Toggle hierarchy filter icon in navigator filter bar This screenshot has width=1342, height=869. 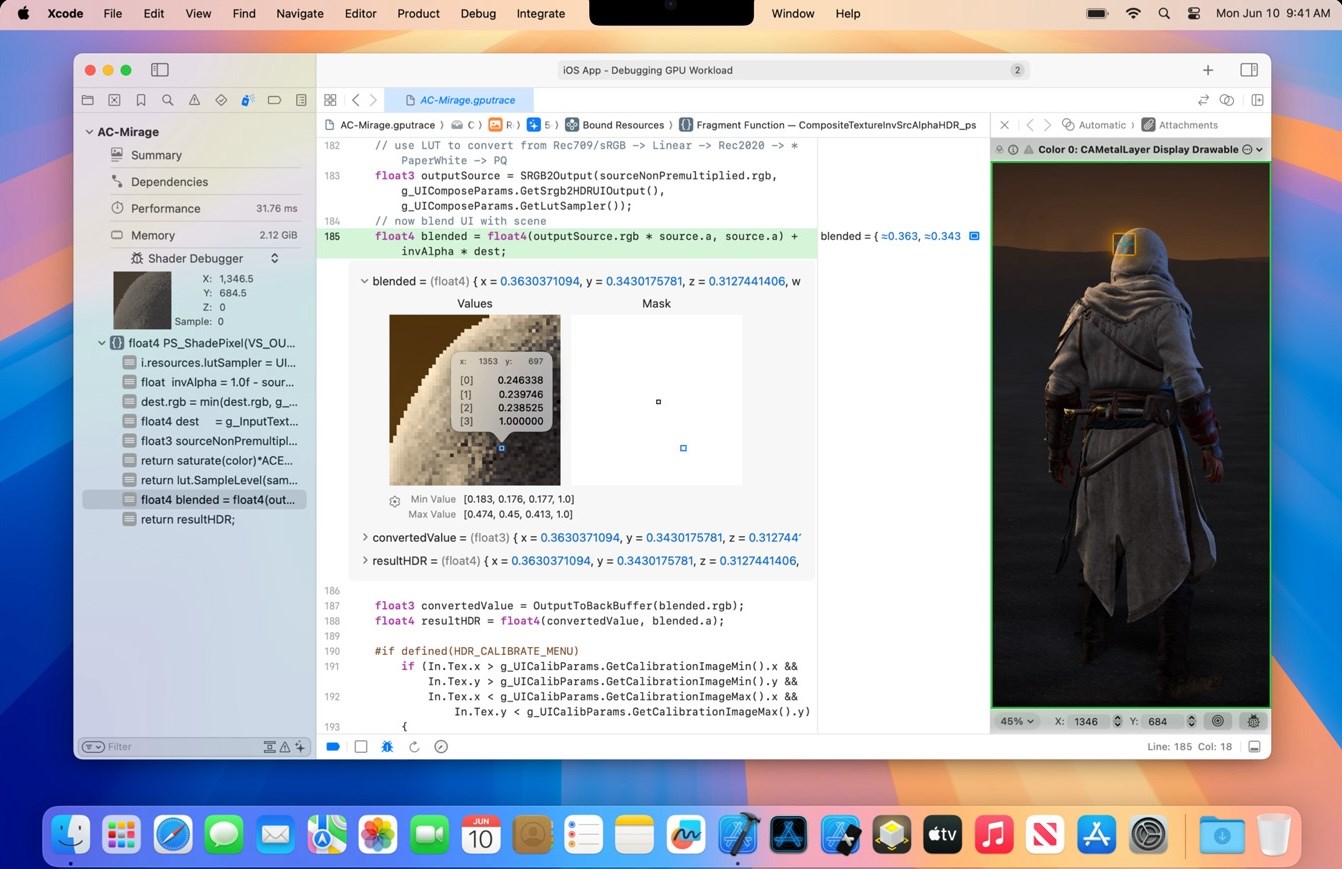pos(270,747)
